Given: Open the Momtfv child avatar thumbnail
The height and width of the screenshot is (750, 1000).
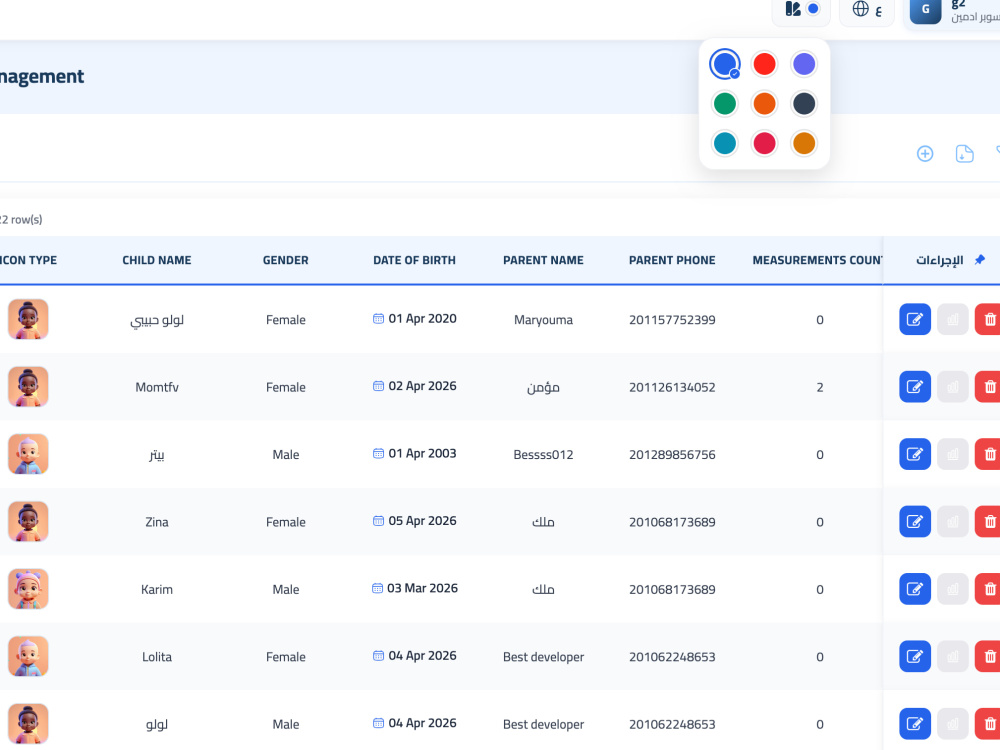Looking at the screenshot, I should (x=28, y=386).
